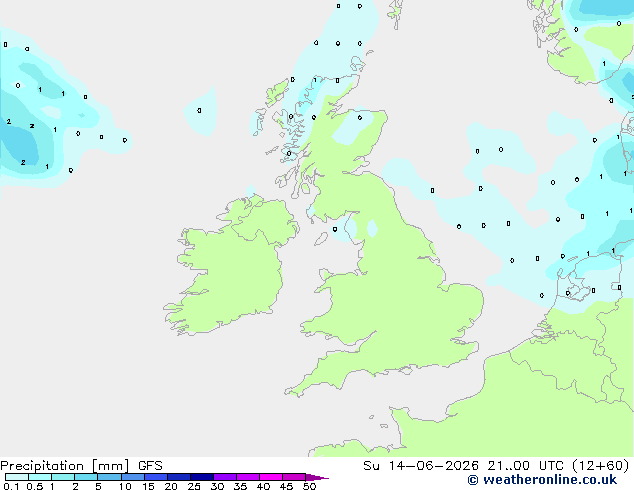
Task: Click the 40 to 45 mm magenta legend swatch
Action: click(271, 477)
